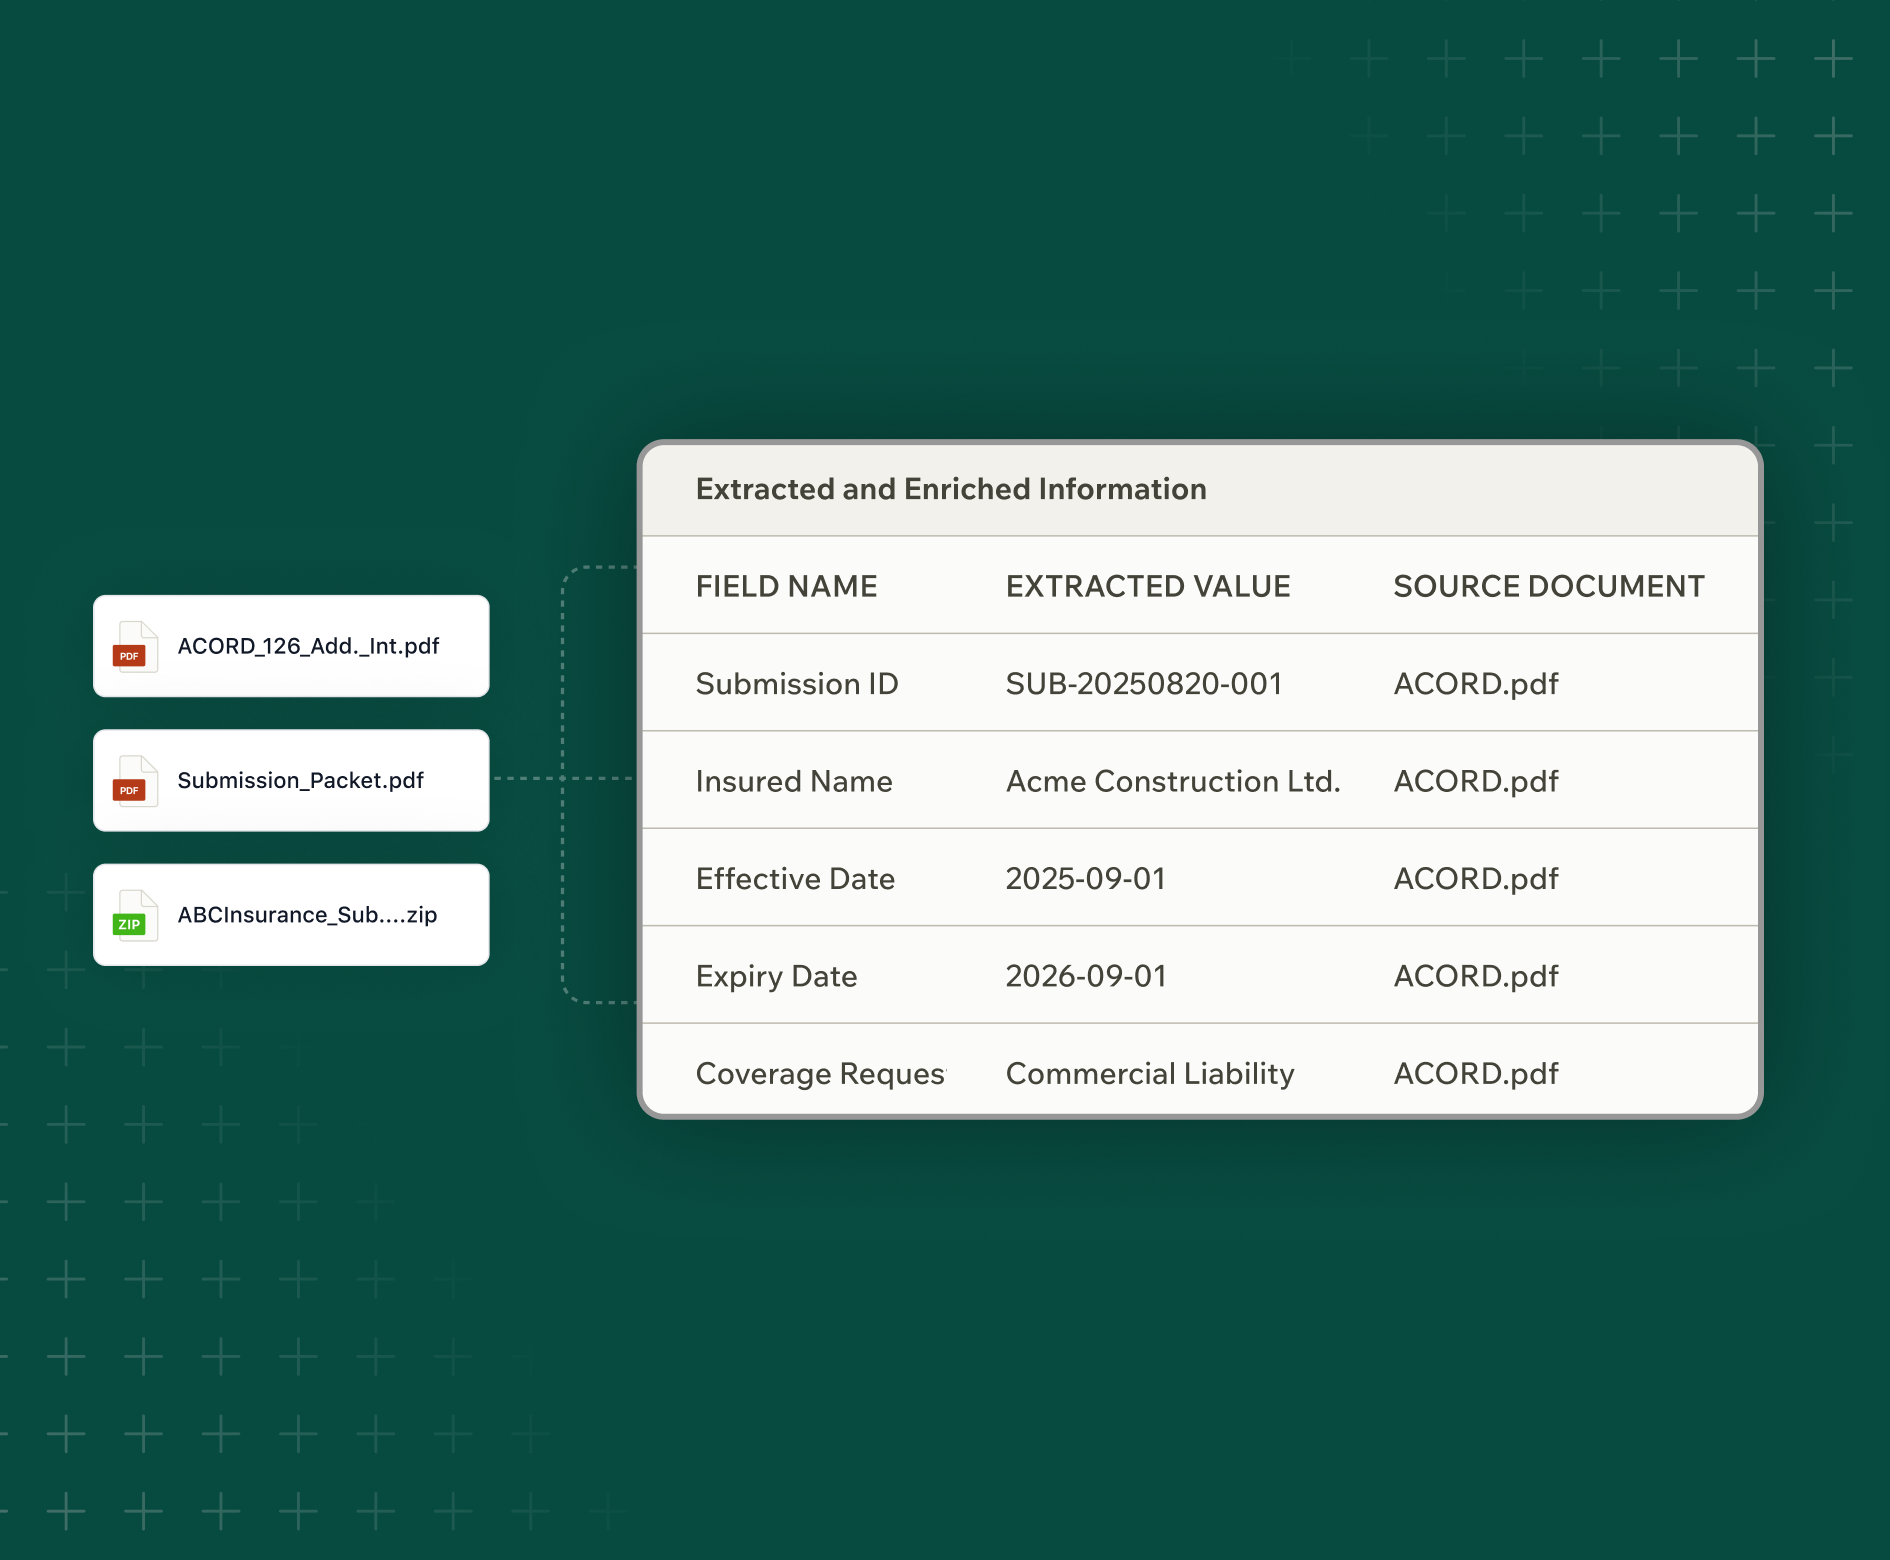This screenshot has height=1560, width=1890.
Task: Click the SUB-20250820-001 extracted value
Action: pos(1143,684)
